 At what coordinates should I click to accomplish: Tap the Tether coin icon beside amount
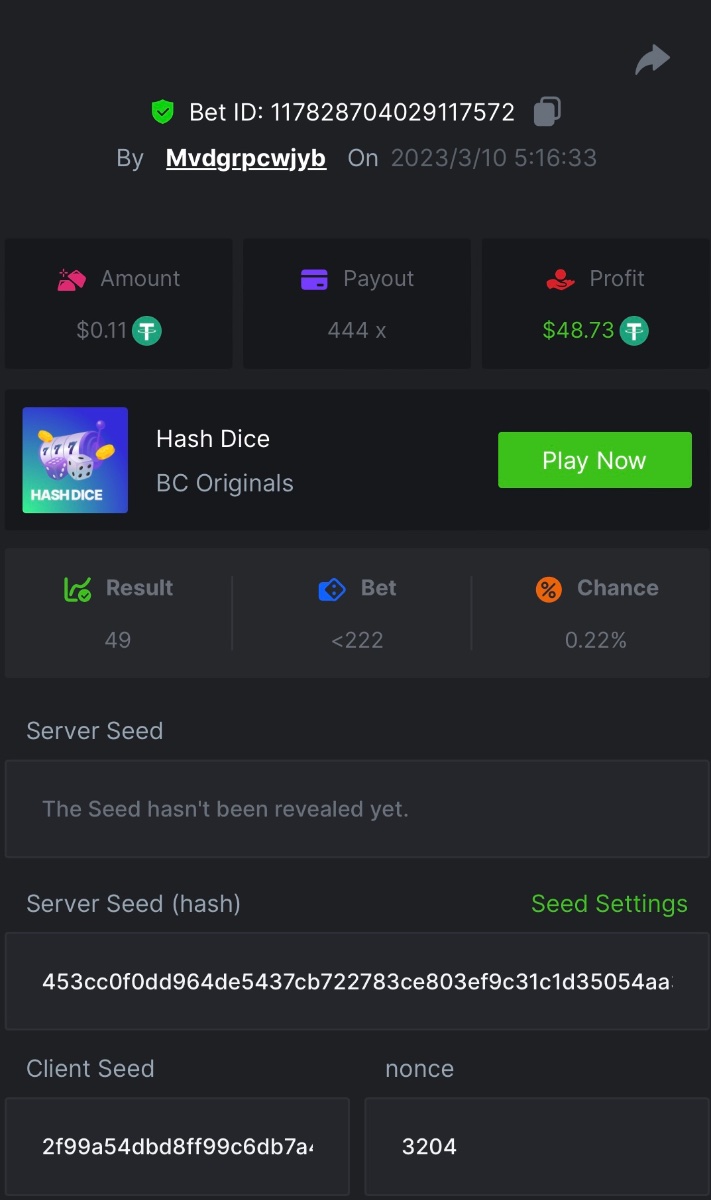(x=147, y=330)
